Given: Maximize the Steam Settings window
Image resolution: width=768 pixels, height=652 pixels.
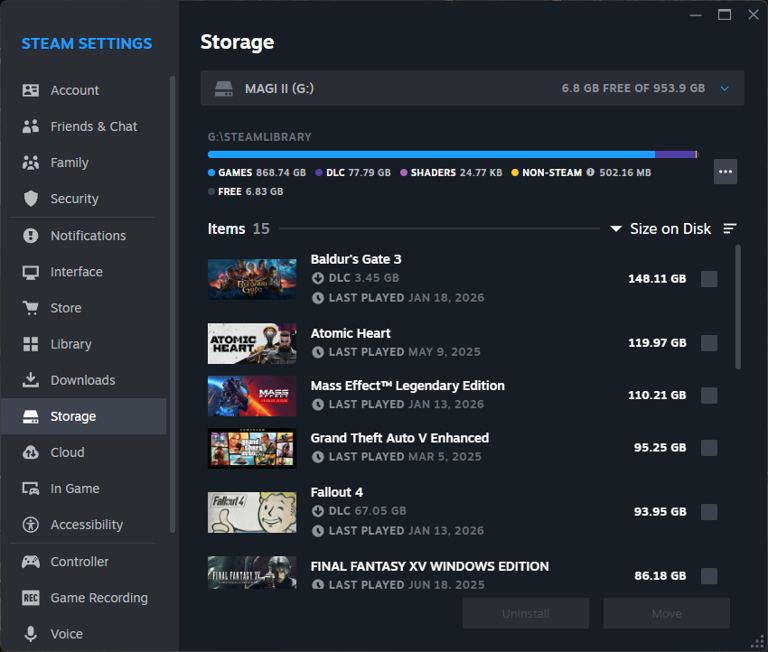Looking at the screenshot, I should click(724, 15).
